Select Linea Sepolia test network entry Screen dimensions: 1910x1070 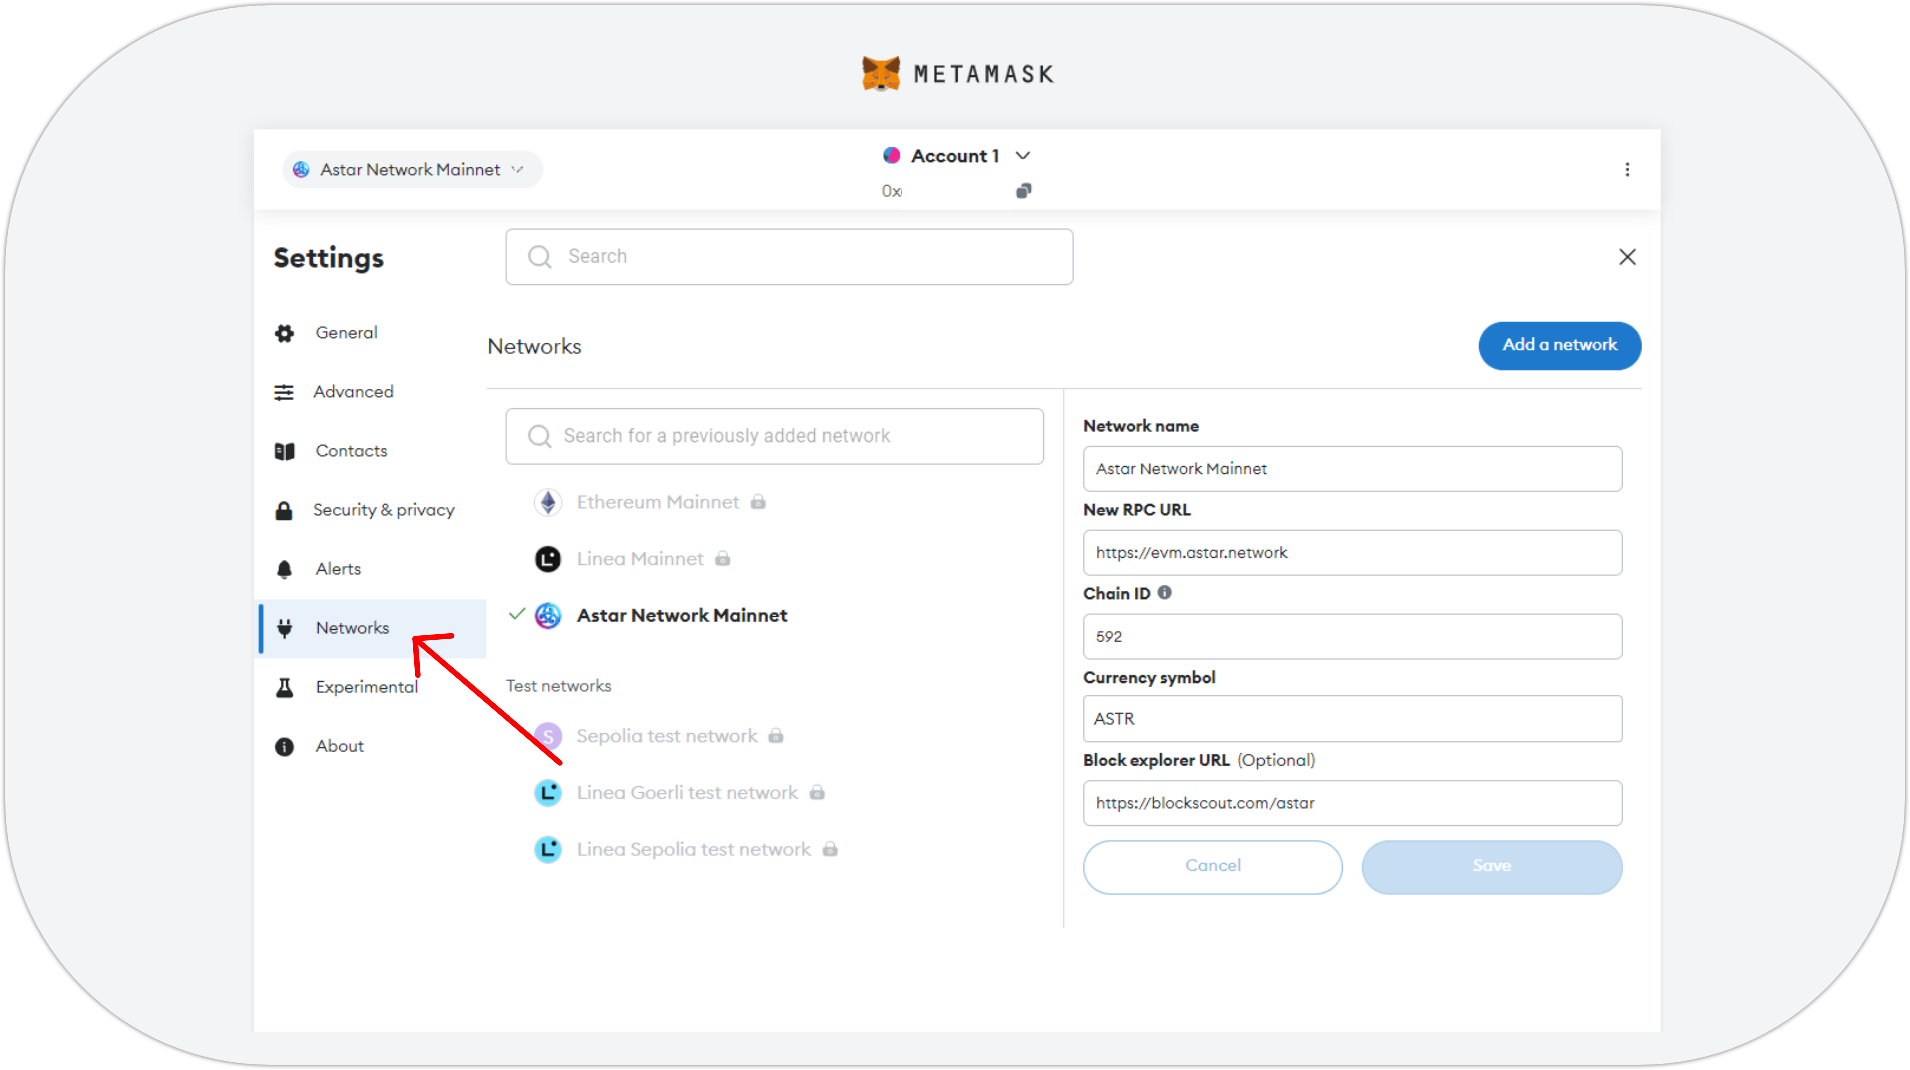point(693,850)
